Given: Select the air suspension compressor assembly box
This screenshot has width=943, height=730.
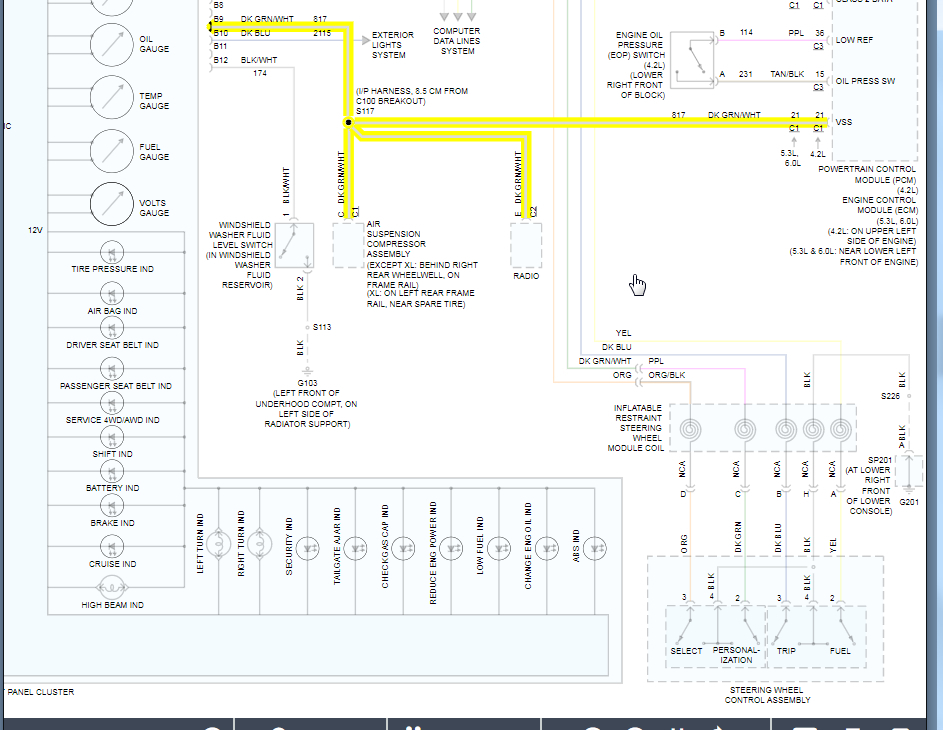Looking at the screenshot, I should [x=350, y=245].
